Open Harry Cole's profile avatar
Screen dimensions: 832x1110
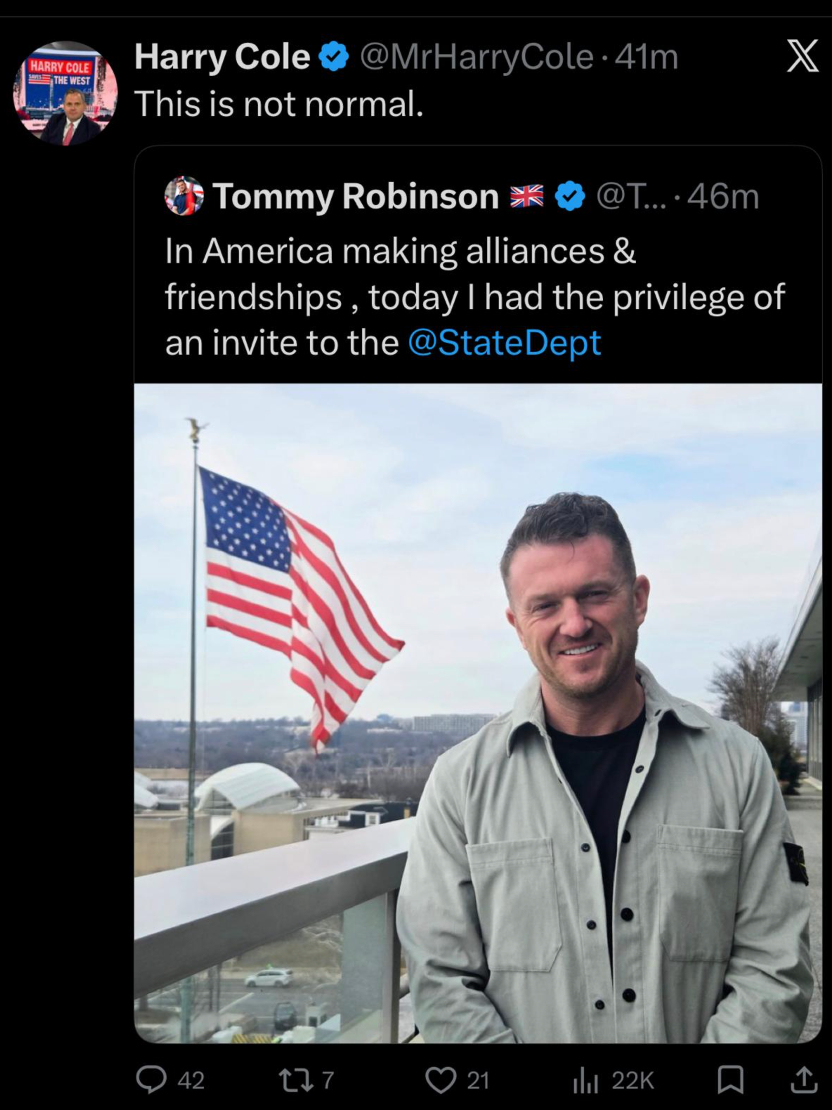click(65, 94)
